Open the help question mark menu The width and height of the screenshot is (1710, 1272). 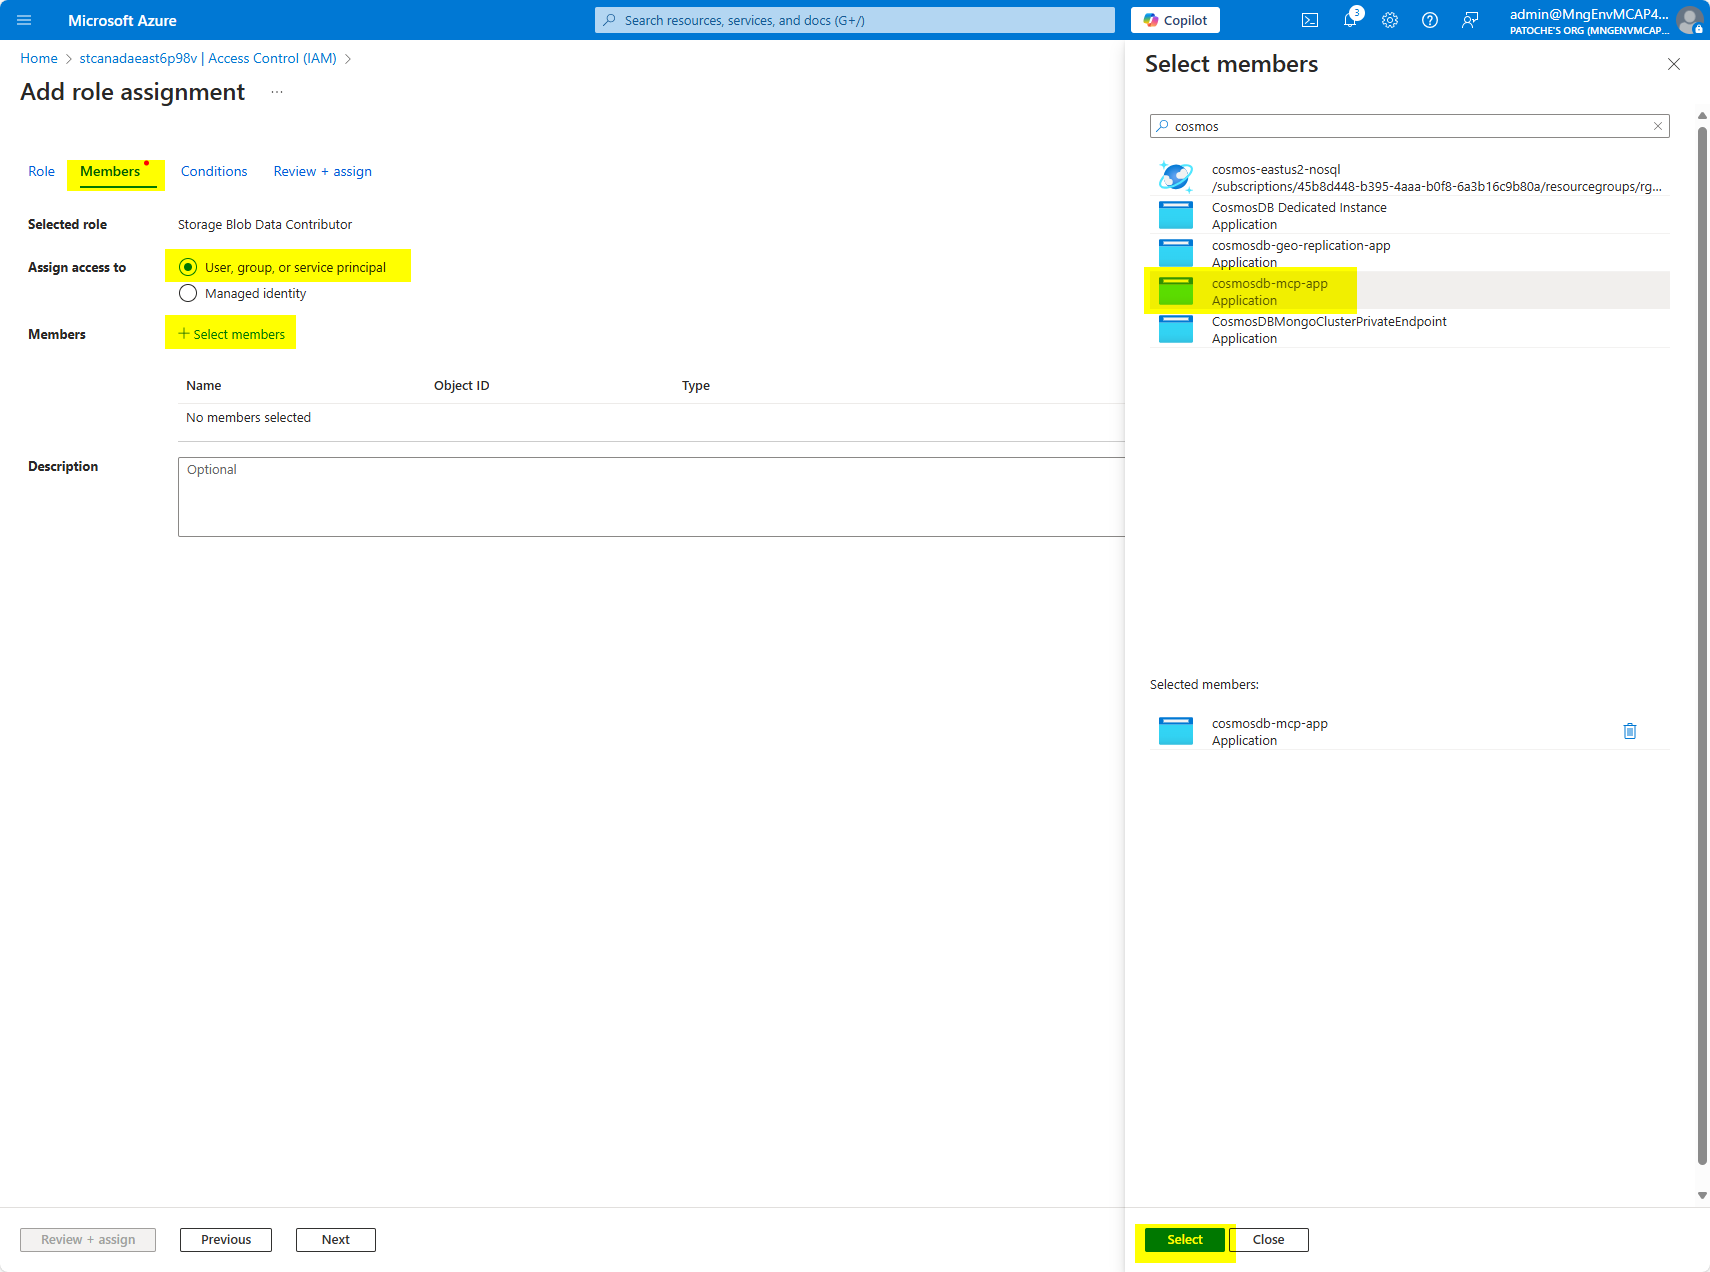1430,20
